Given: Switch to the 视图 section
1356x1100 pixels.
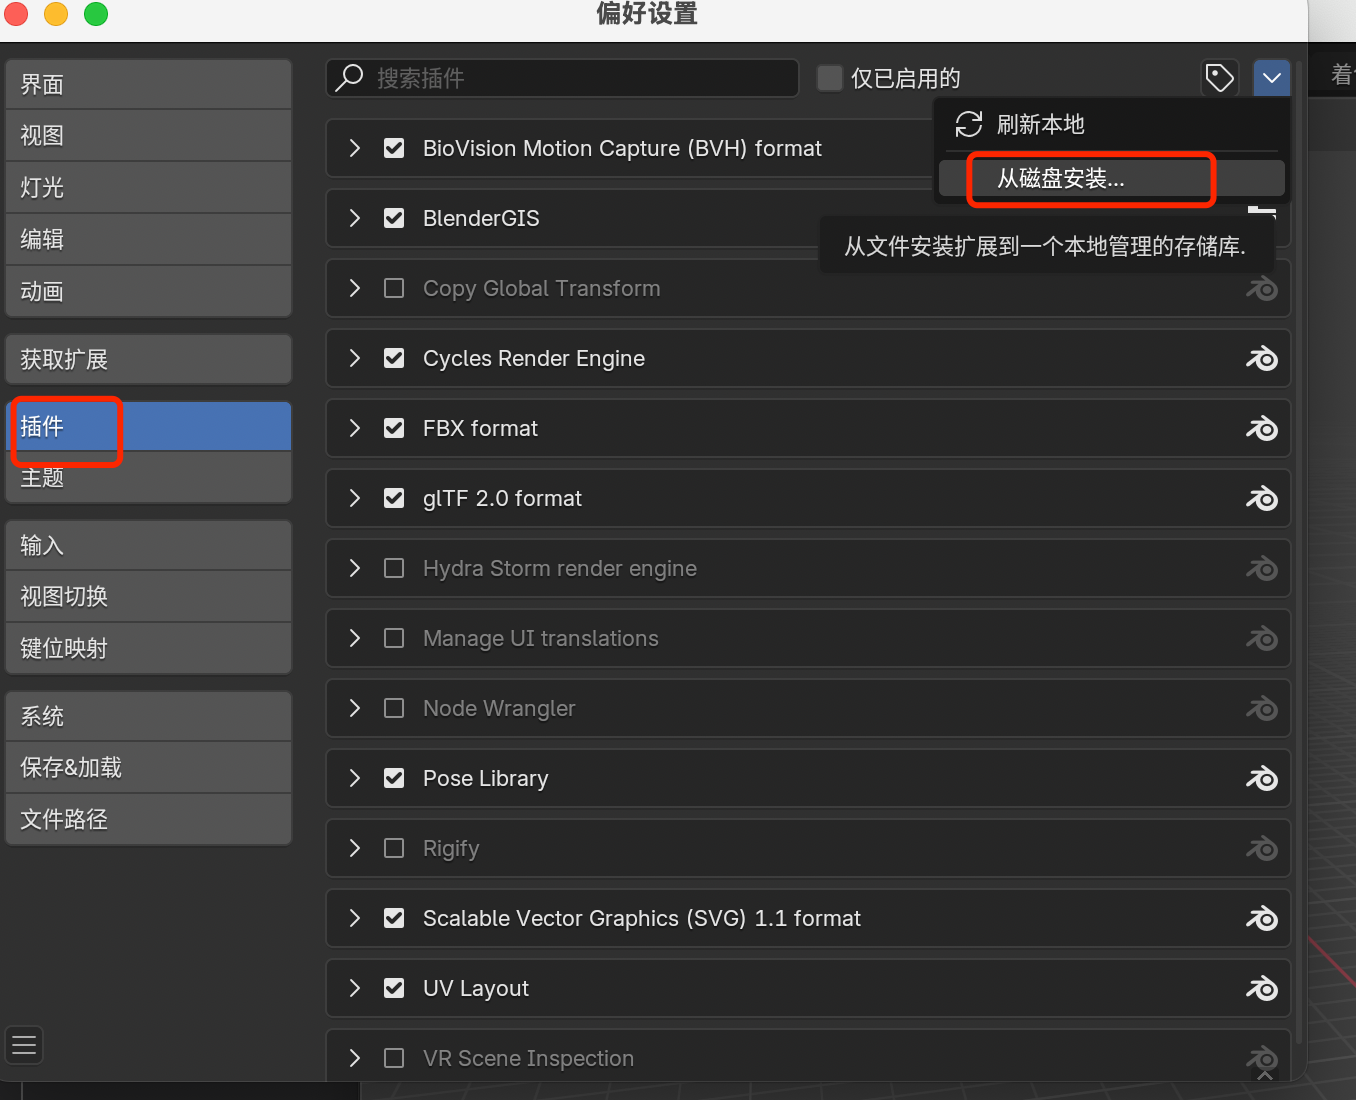Looking at the screenshot, I should tap(148, 135).
